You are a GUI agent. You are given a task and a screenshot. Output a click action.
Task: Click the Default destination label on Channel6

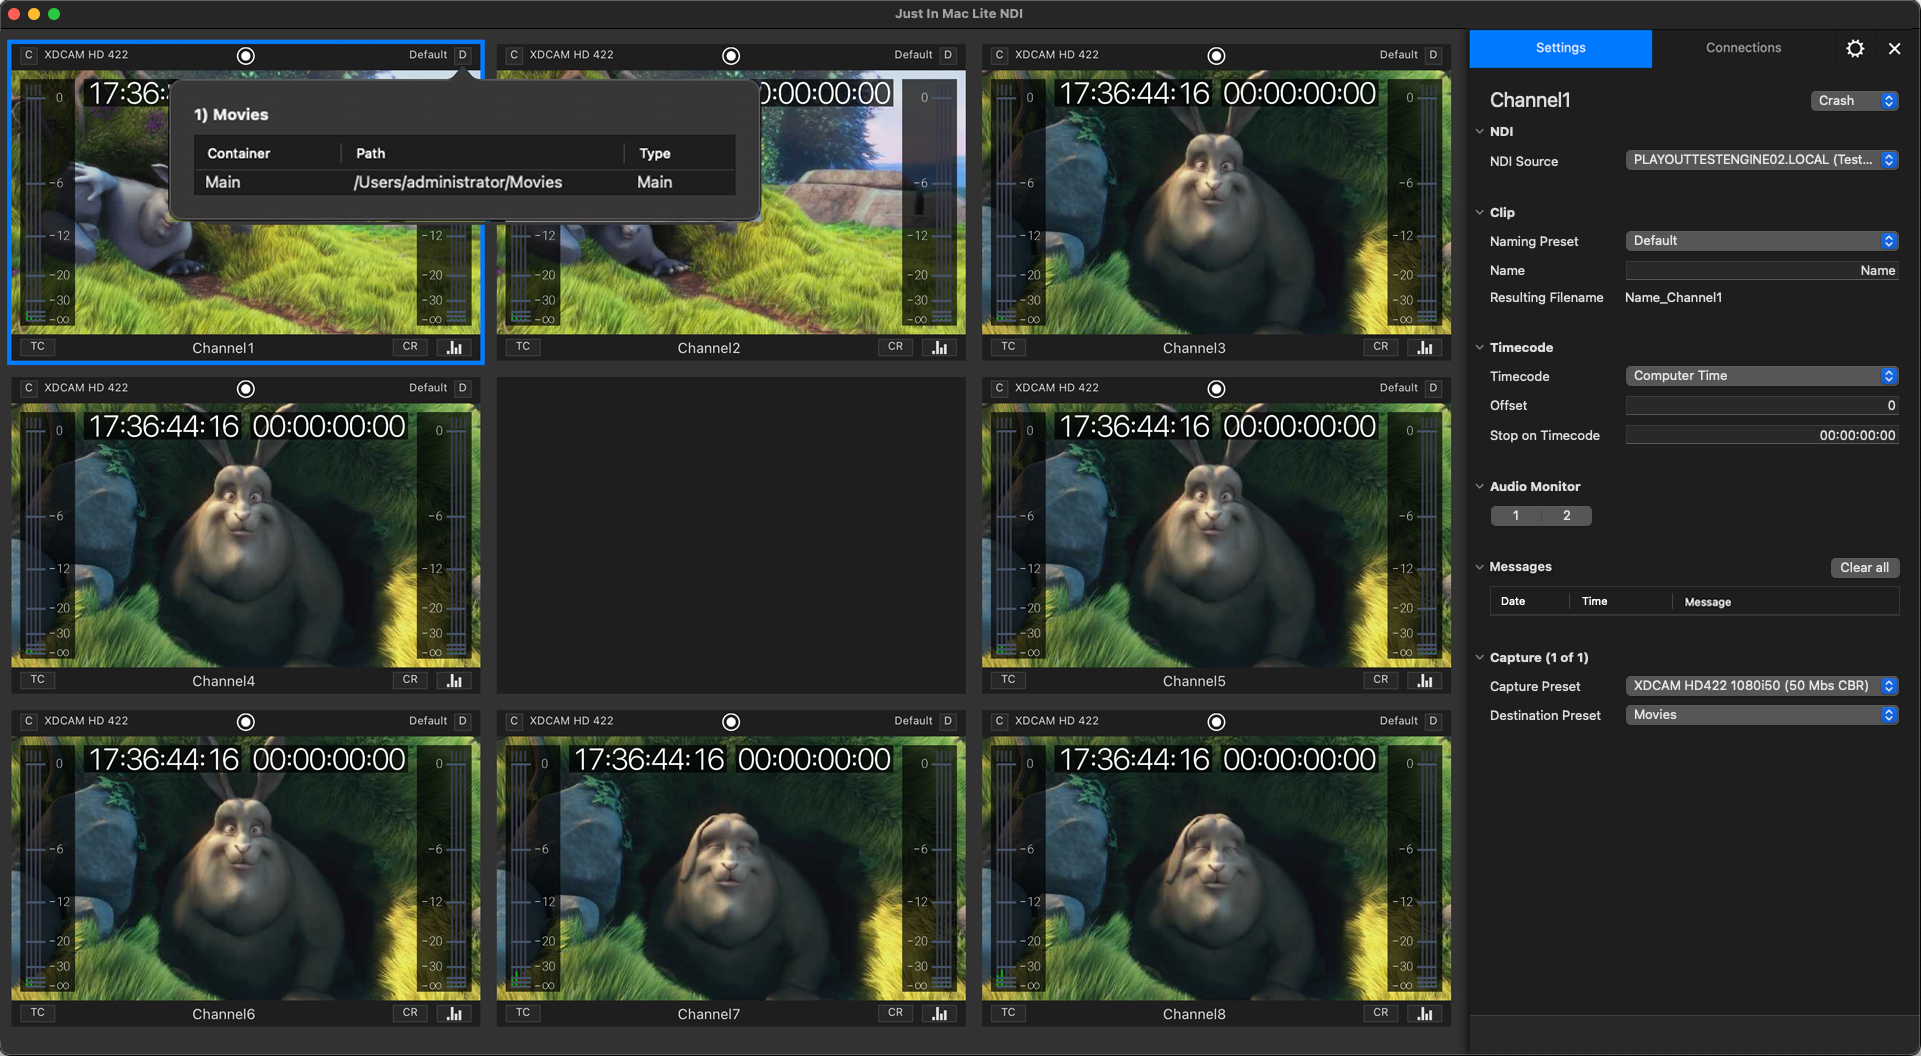428,721
